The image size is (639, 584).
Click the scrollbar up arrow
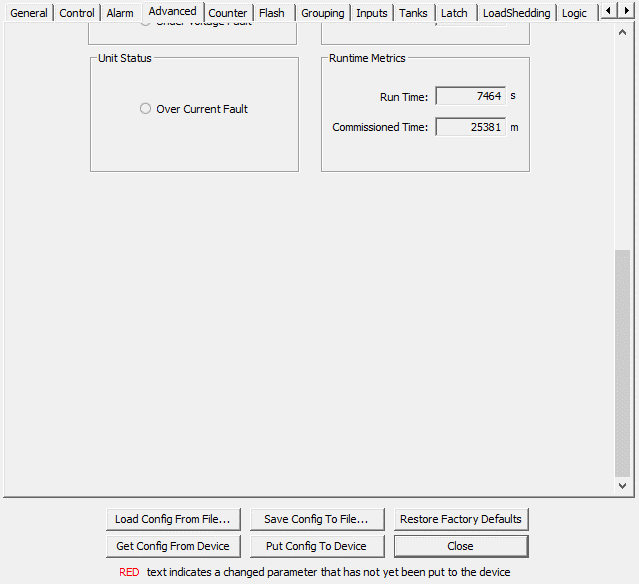point(623,33)
